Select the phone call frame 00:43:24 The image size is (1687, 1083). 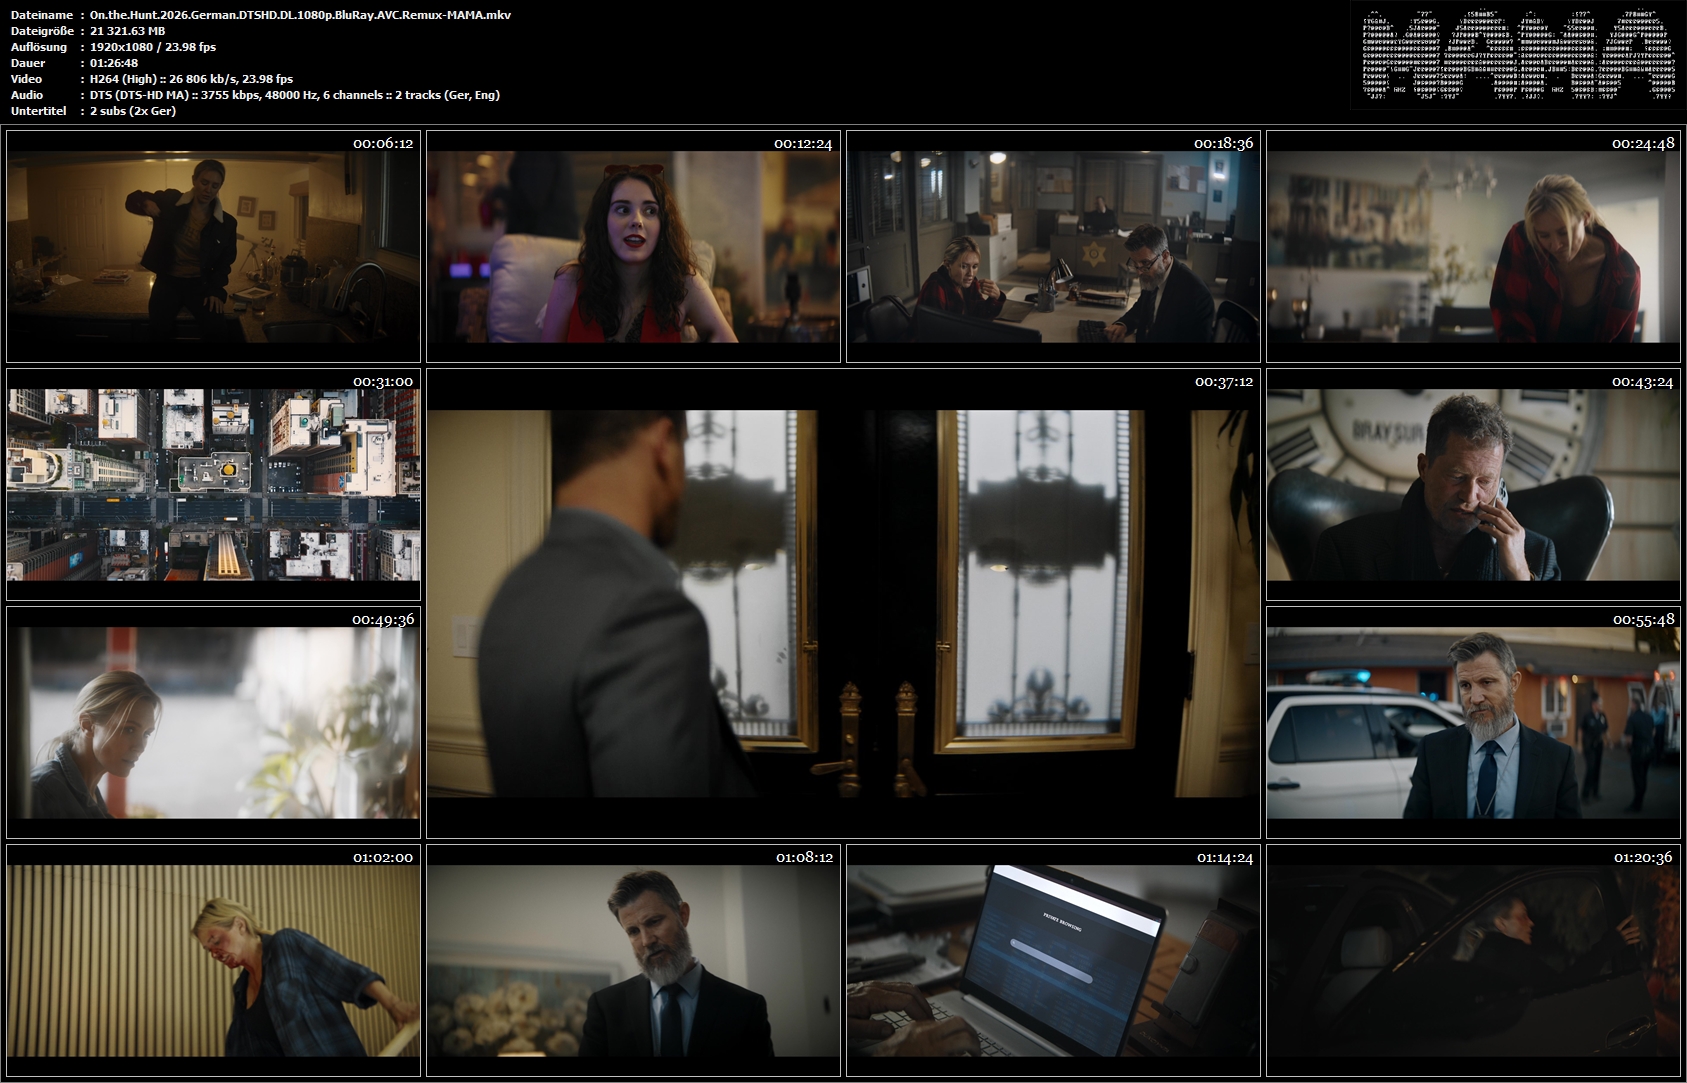tap(1473, 484)
